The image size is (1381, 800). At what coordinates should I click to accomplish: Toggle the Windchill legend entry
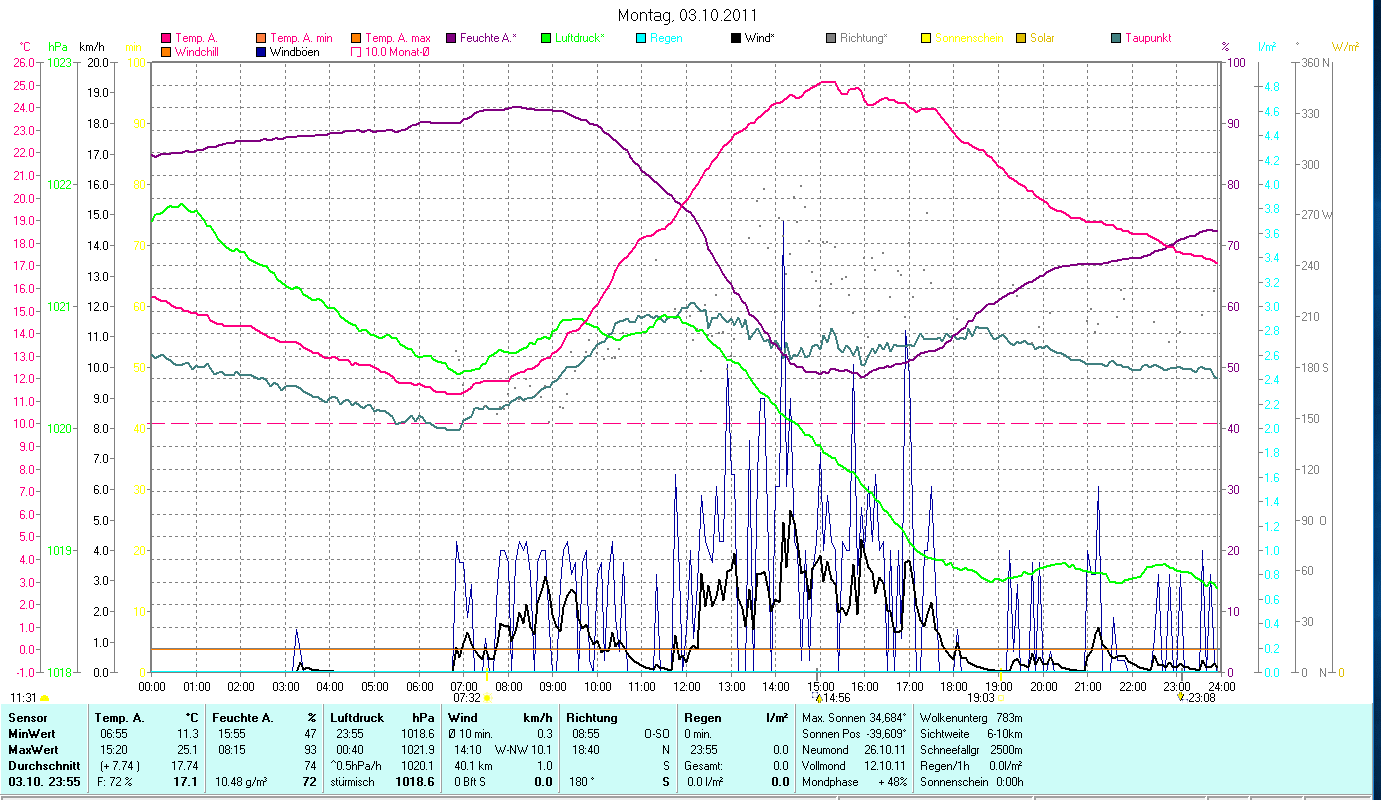pyautogui.click(x=196, y=52)
